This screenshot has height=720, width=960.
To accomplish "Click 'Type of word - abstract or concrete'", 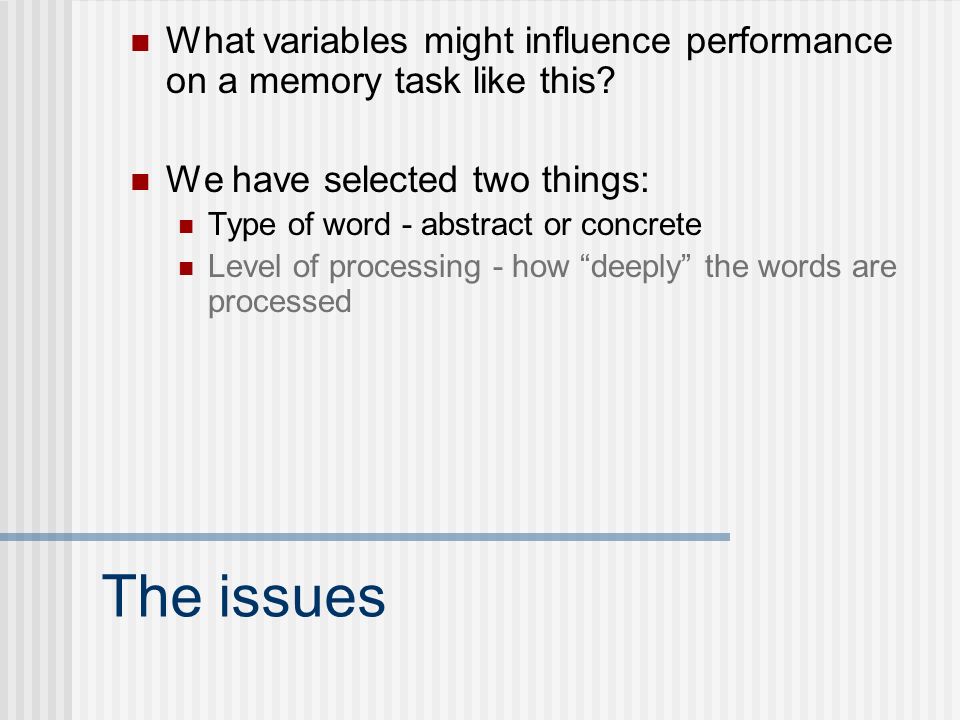I will pos(454,225).
